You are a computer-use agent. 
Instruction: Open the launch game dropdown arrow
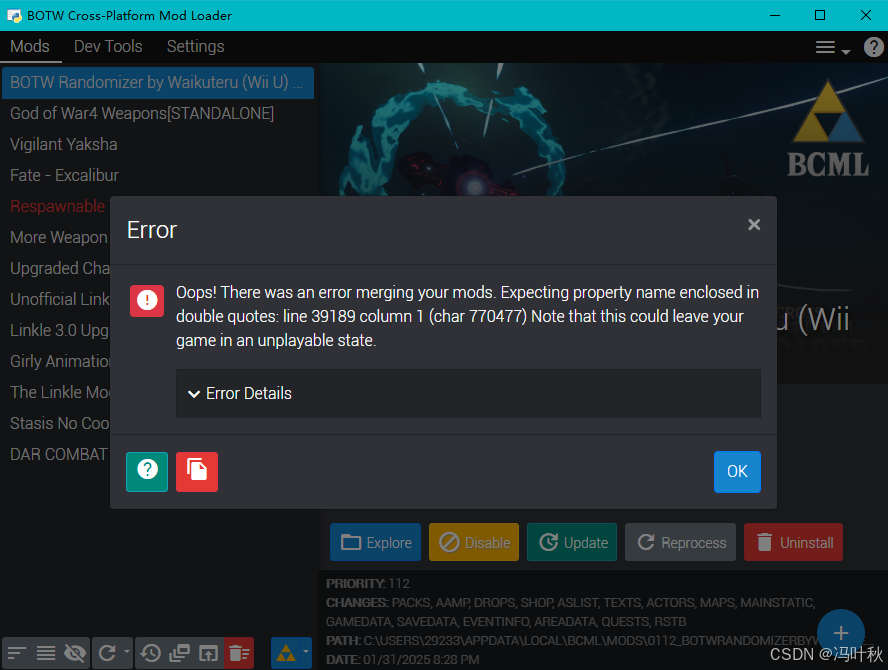(306, 652)
